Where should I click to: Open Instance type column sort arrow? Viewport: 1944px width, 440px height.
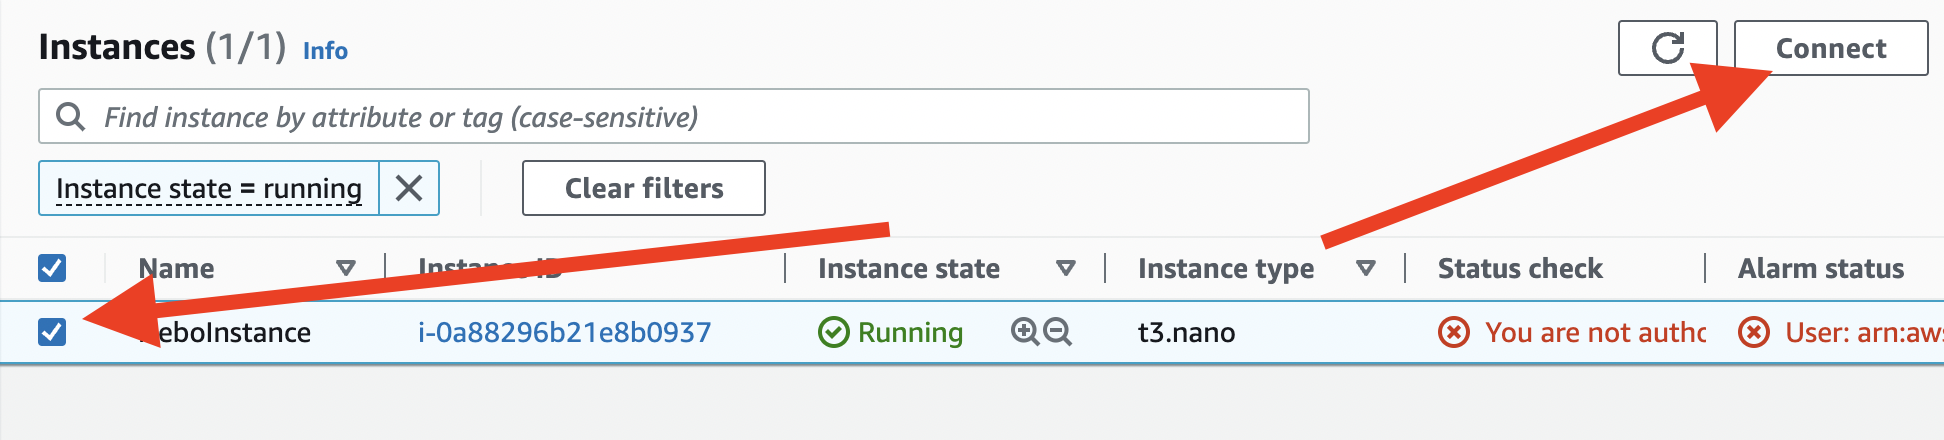click(1366, 268)
